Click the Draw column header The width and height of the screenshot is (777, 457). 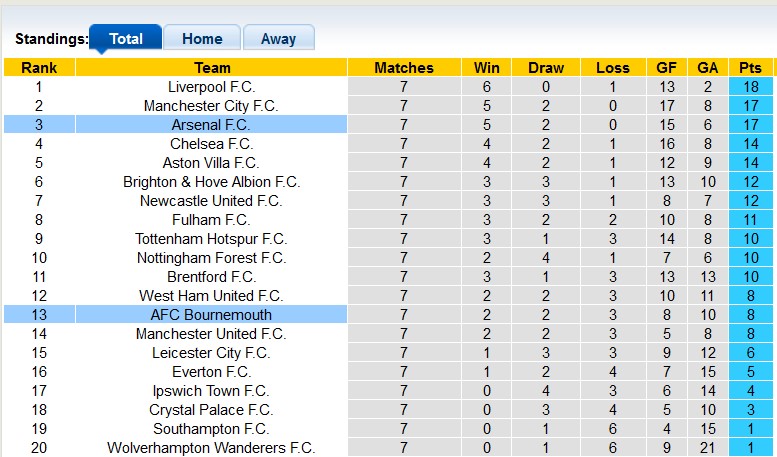click(x=546, y=68)
